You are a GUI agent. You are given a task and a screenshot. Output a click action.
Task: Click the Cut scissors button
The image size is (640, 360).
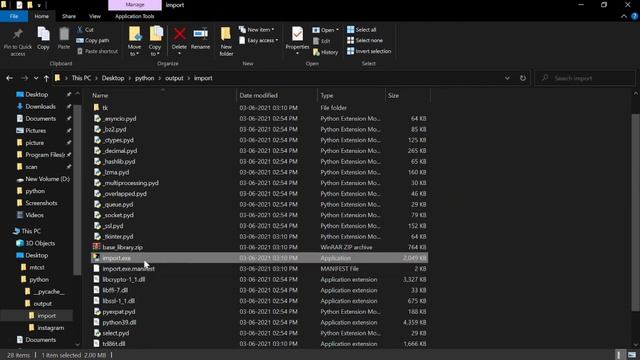click(x=85, y=29)
